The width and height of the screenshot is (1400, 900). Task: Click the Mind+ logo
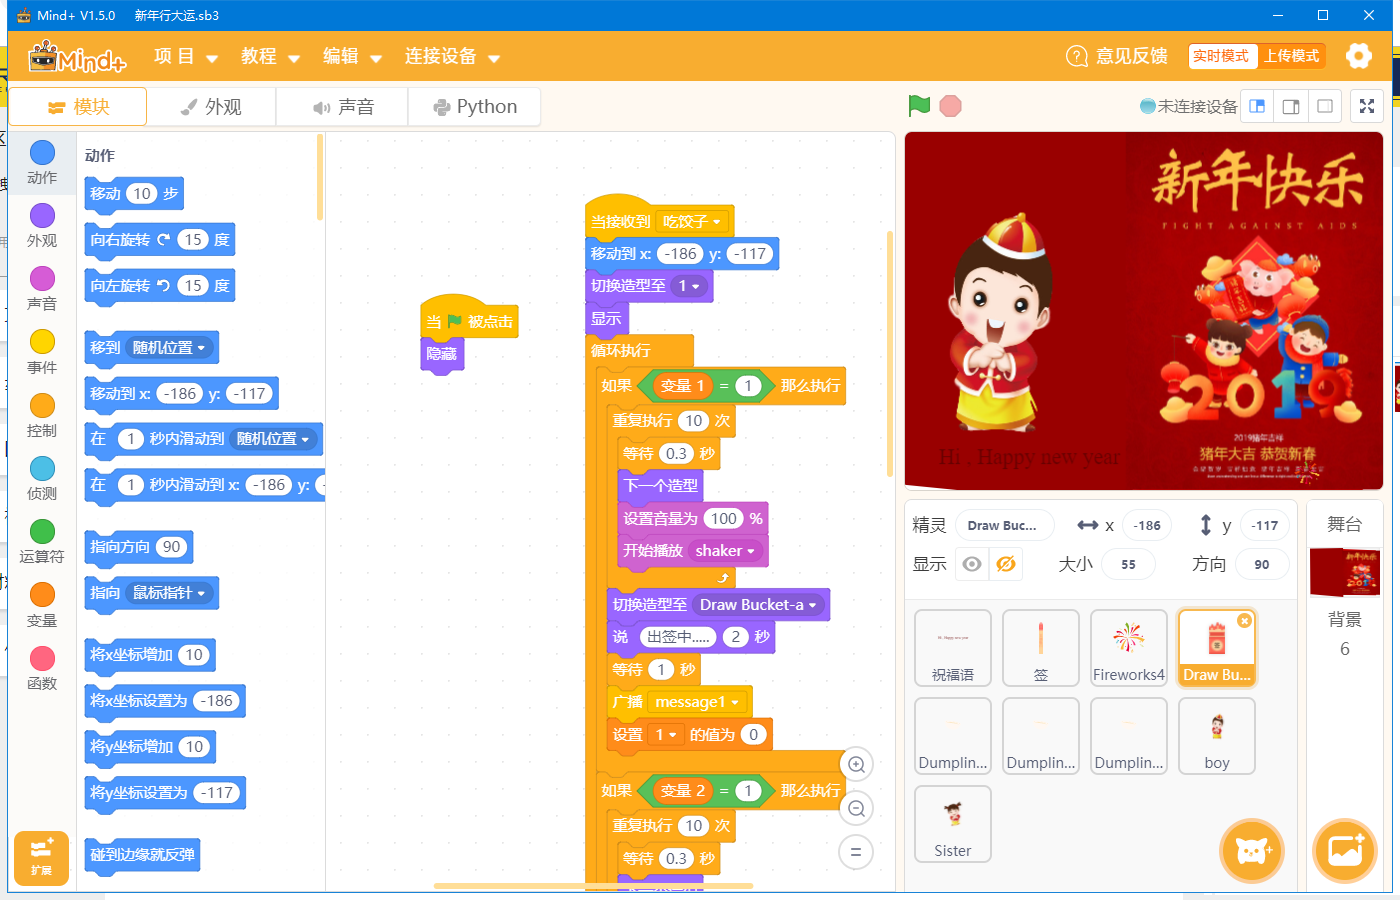[x=77, y=57]
